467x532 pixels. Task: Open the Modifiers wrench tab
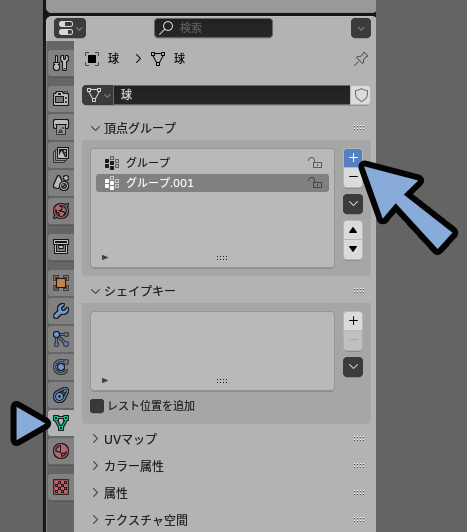click(x=61, y=311)
